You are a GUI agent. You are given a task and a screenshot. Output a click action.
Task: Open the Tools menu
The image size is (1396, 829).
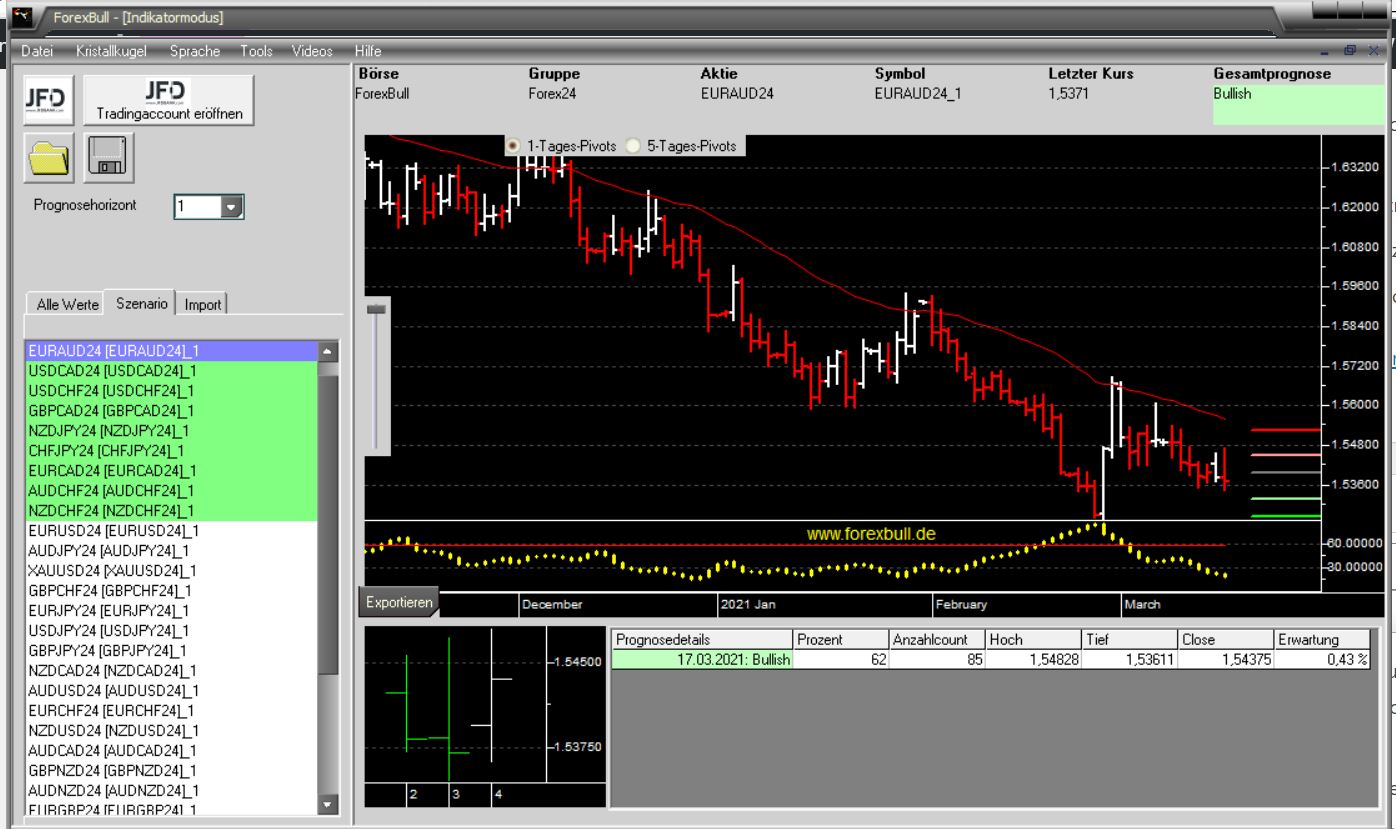point(256,51)
